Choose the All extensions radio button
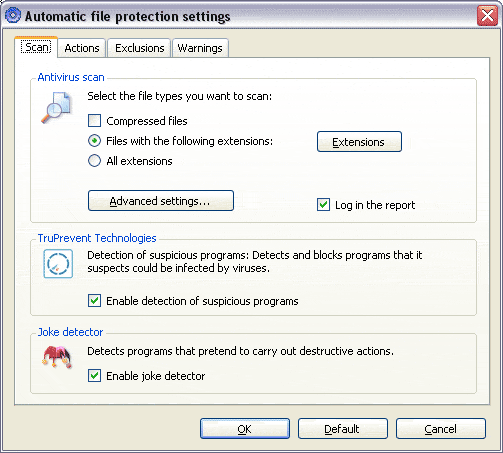This screenshot has width=503, height=453. (x=94, y=161)
